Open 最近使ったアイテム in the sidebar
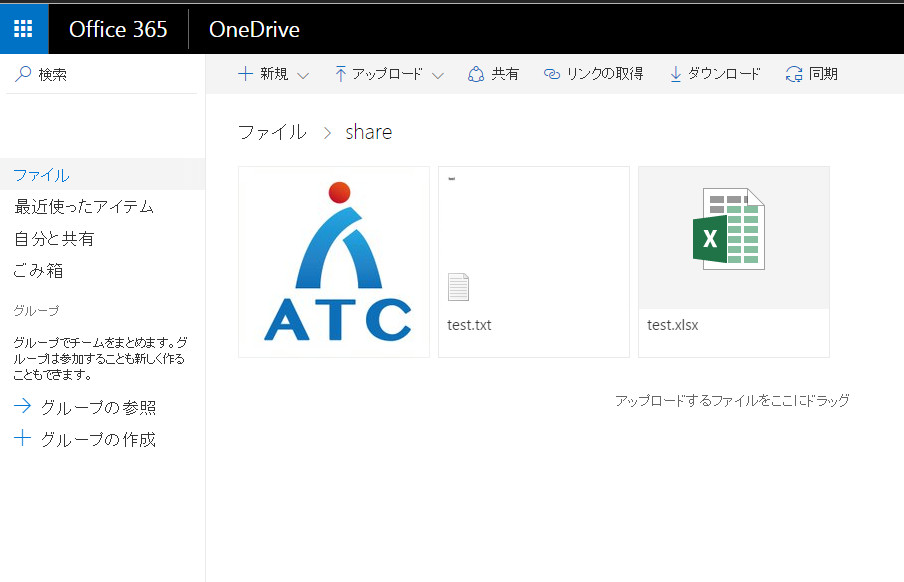 [x=84, y=206]
